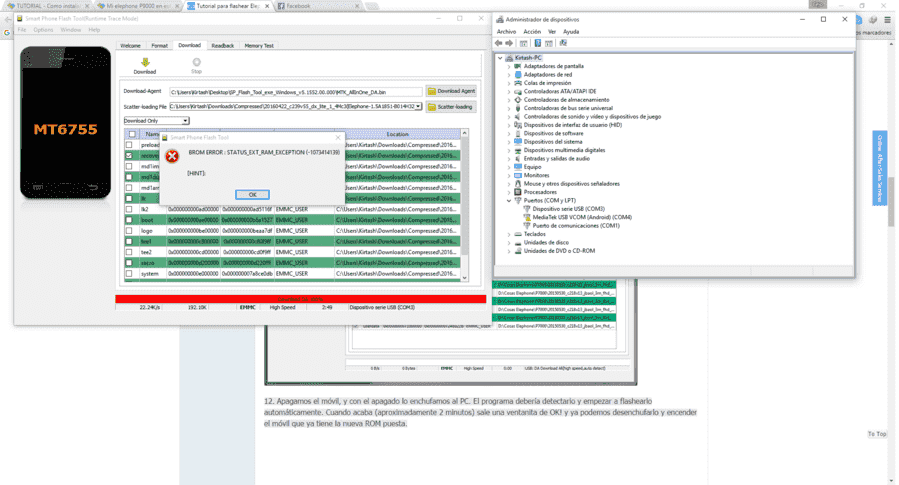The height and width of the screenshot is (485, 899).
Task: Click the Stop icon in flash tool
Action: (x=197, y=62)
